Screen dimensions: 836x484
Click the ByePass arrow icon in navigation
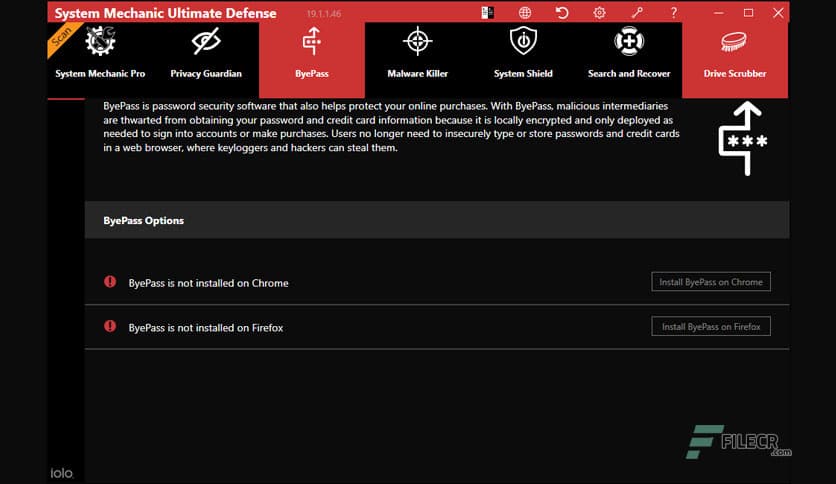click(312, 41)
